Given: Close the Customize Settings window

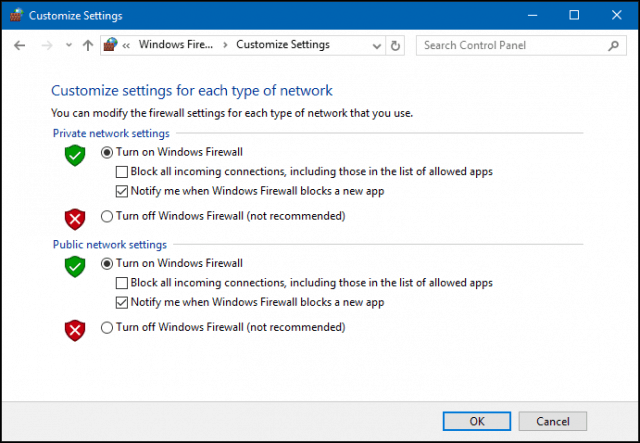Looking at the screenshot, I should point(617,15).
